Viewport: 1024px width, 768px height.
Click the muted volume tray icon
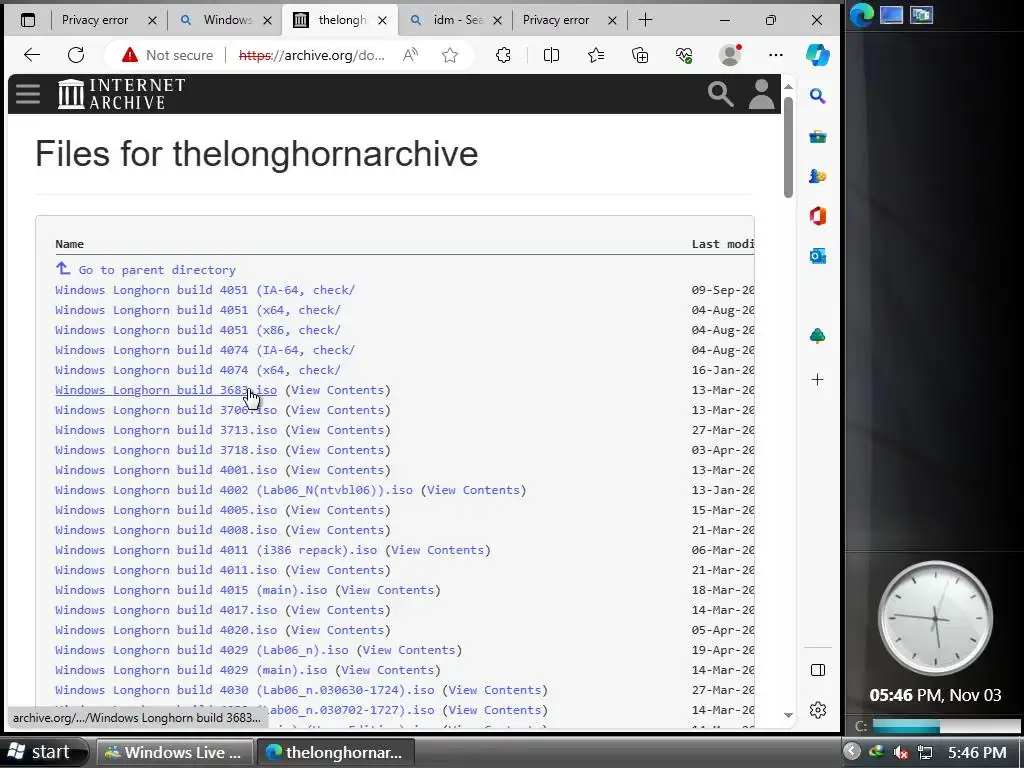click(901, 752)
